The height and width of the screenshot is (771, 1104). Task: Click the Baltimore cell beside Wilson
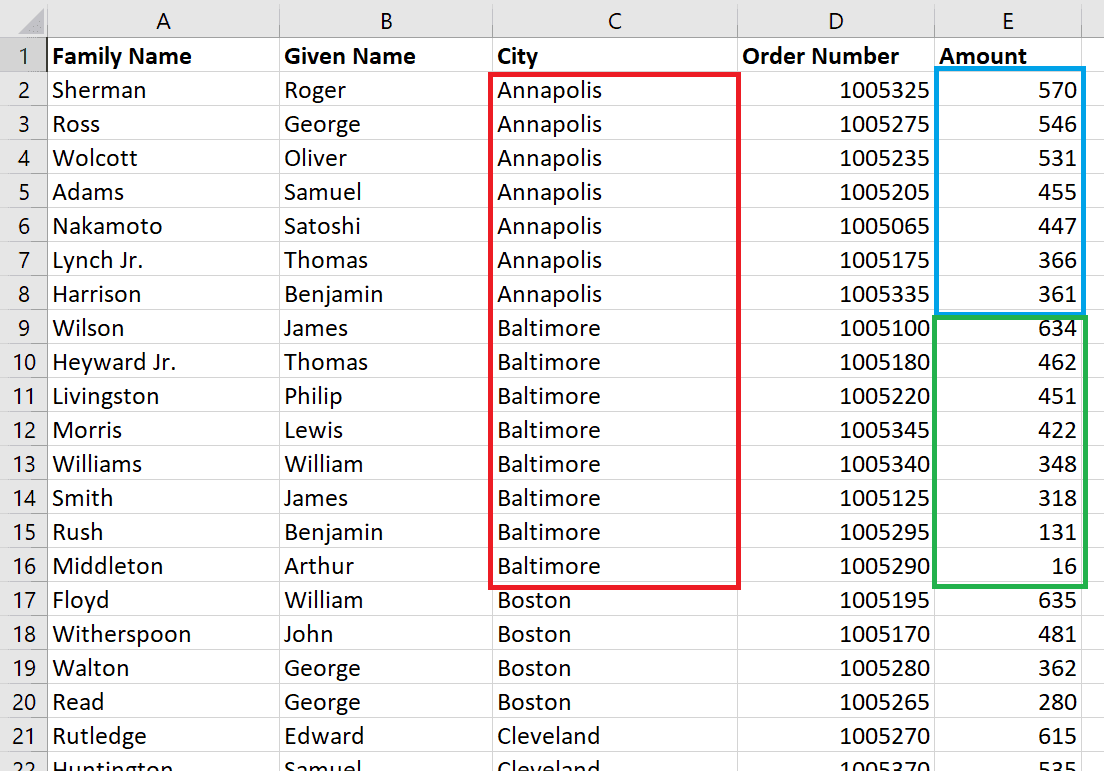[x=613, y=327]
